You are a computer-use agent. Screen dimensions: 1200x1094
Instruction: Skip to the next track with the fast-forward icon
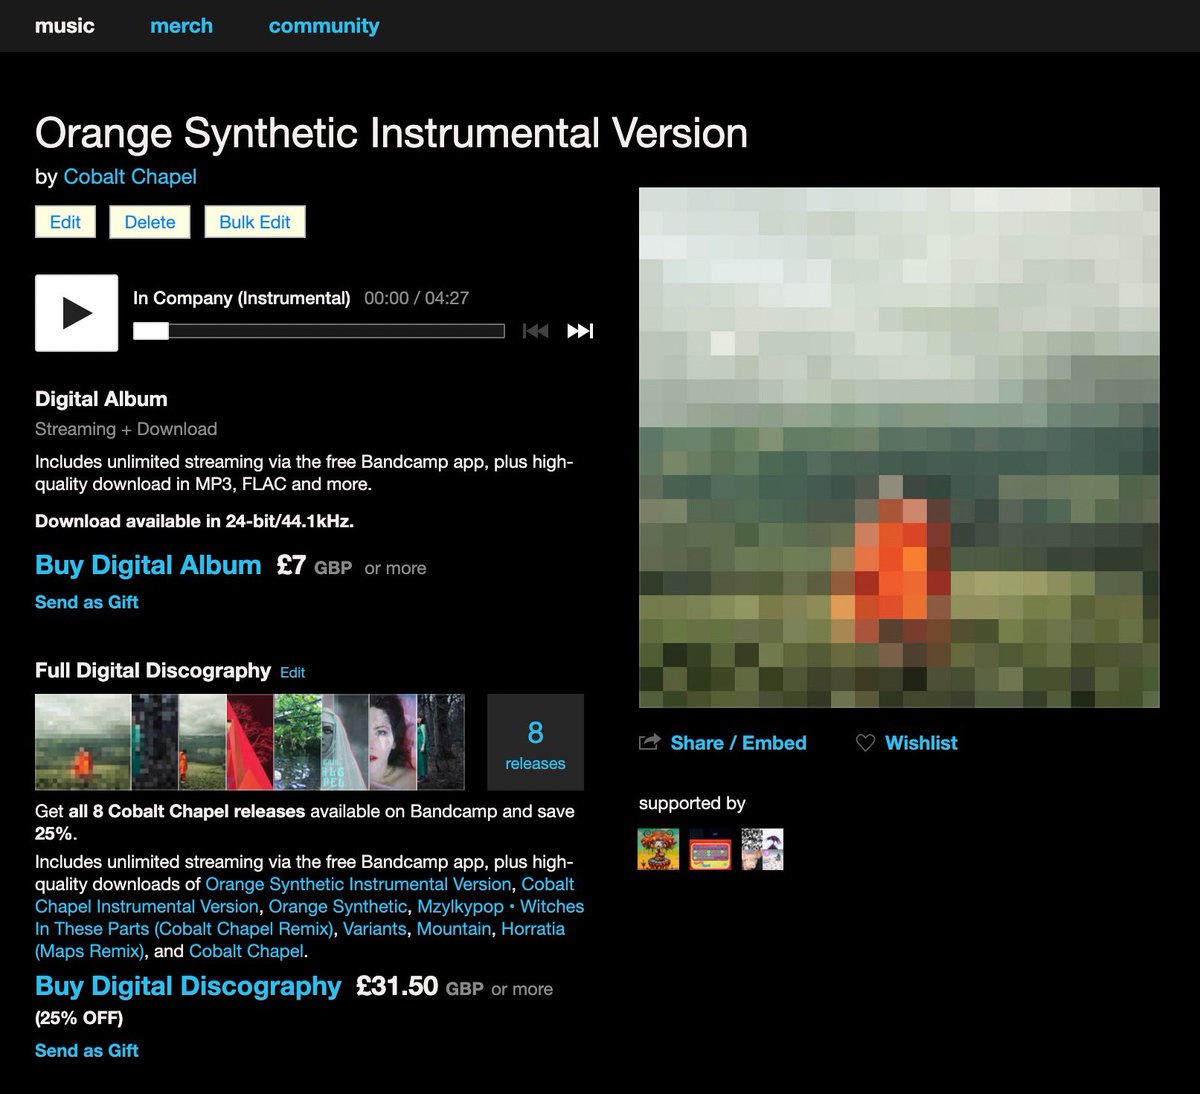click(580, 330)
